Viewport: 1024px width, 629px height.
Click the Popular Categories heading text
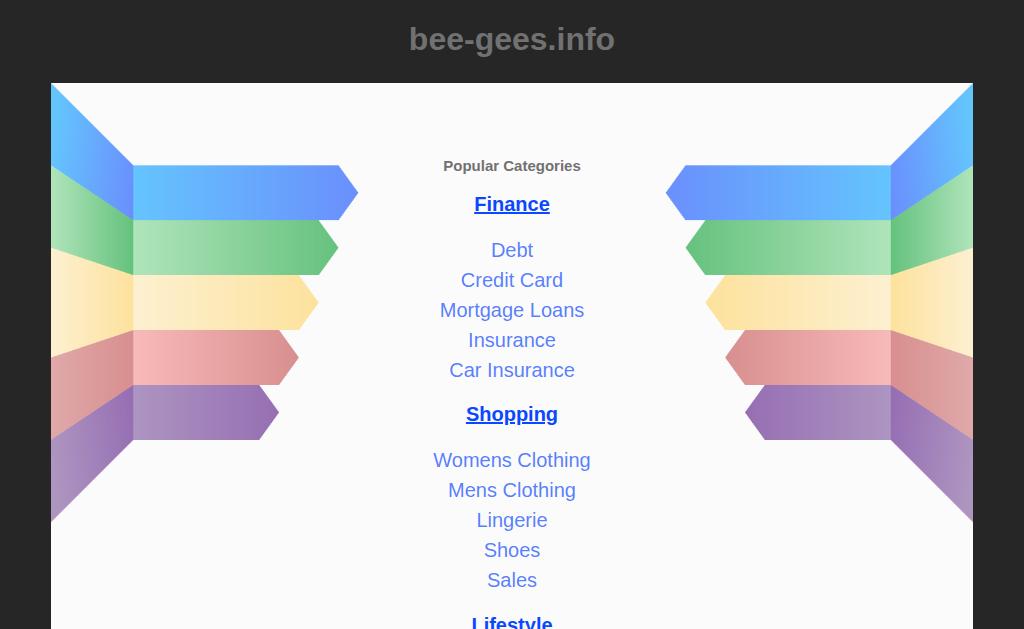tap(512, 166)
